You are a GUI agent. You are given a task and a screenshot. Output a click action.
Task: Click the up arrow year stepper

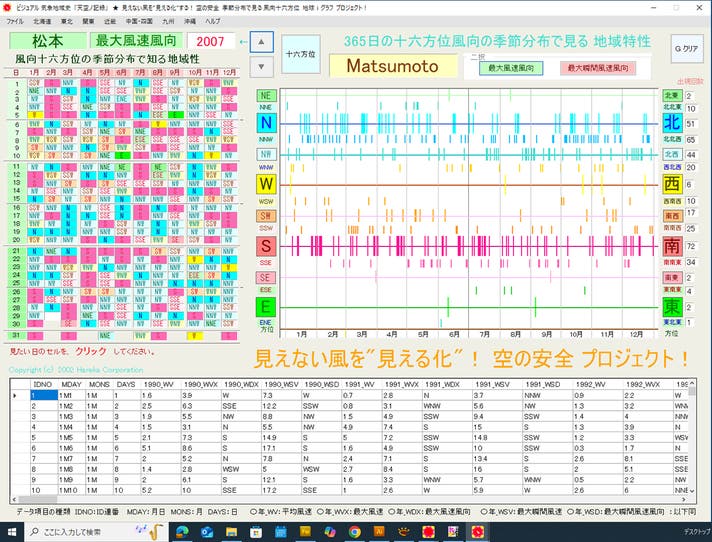point(260,42)
